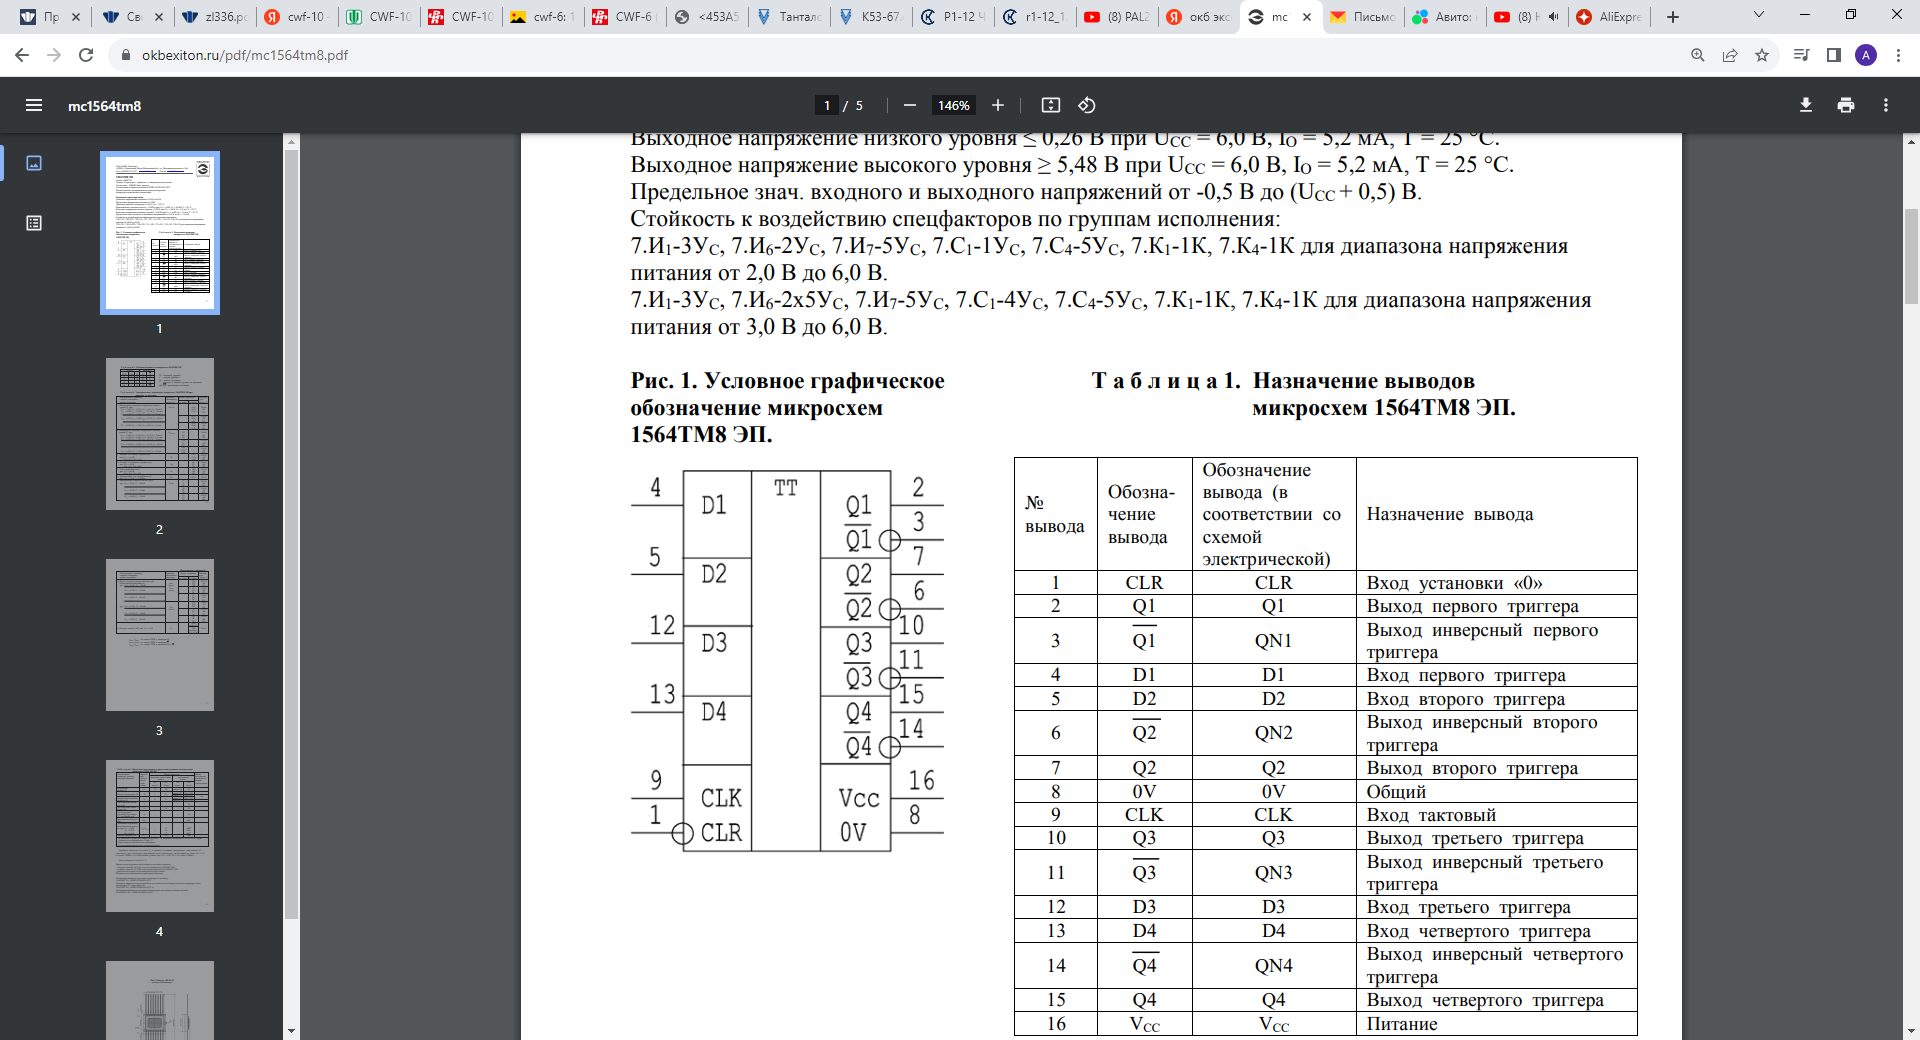This screenshot has height=1040, width=1920.
Task: Select page 1 thumbnail
Action: tap(160, 233)
